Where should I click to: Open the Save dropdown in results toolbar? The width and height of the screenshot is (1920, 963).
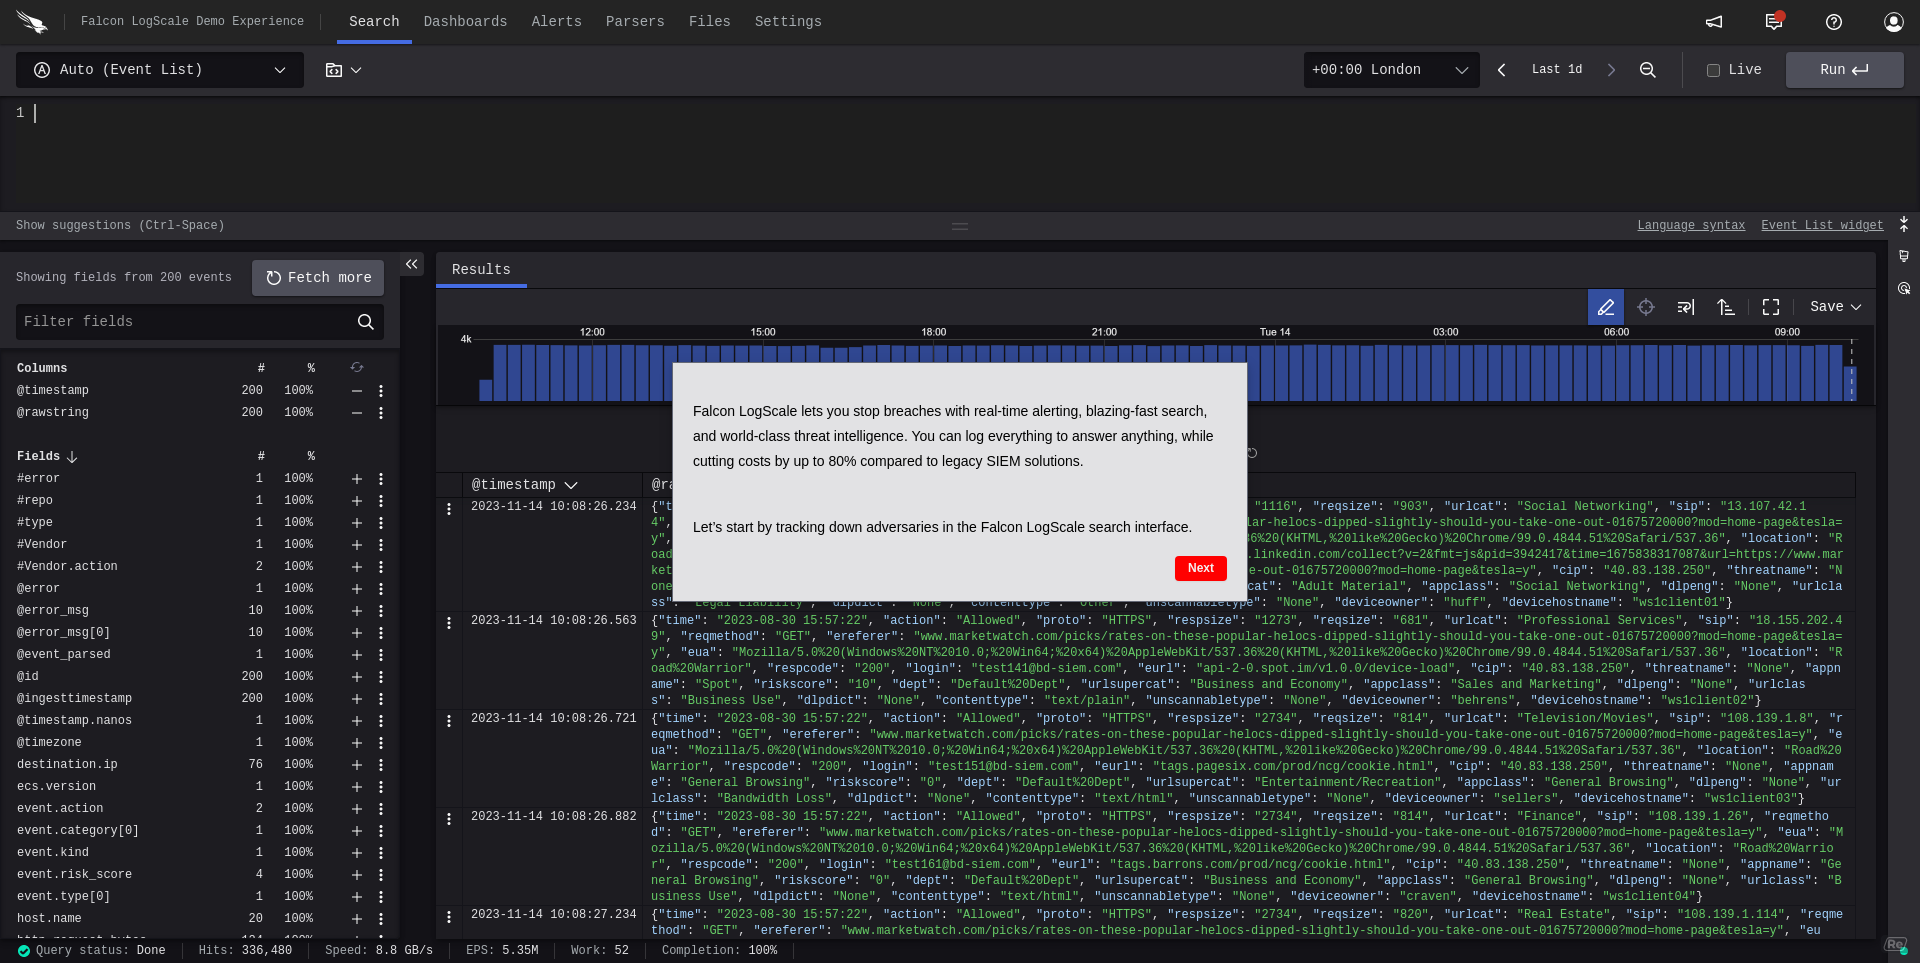pyautogui.click(x=1836, y=307)
